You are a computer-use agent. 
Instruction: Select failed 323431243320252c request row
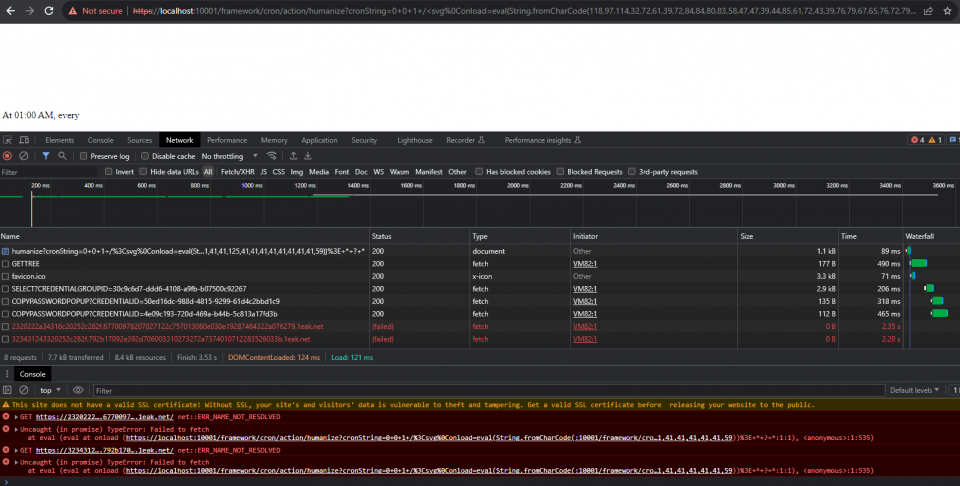[x=480, y=339]
